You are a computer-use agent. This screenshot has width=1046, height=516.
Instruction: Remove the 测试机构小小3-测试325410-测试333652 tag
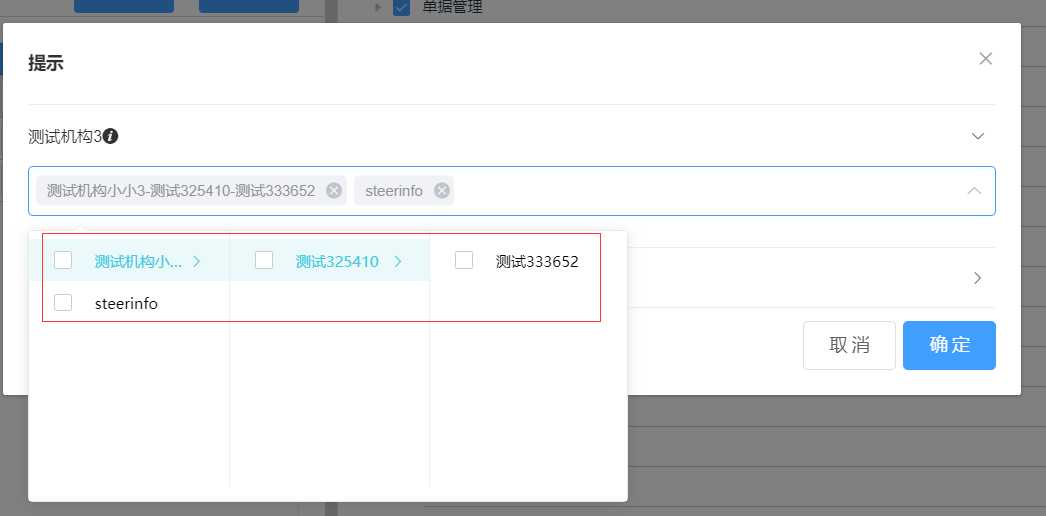[x=334, y=191]
